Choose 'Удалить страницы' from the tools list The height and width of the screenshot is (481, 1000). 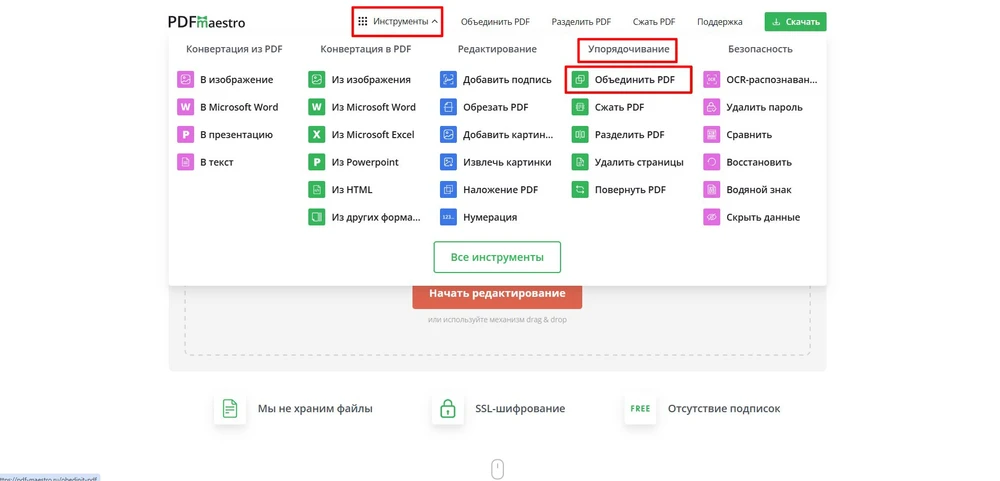click(638, 162)
